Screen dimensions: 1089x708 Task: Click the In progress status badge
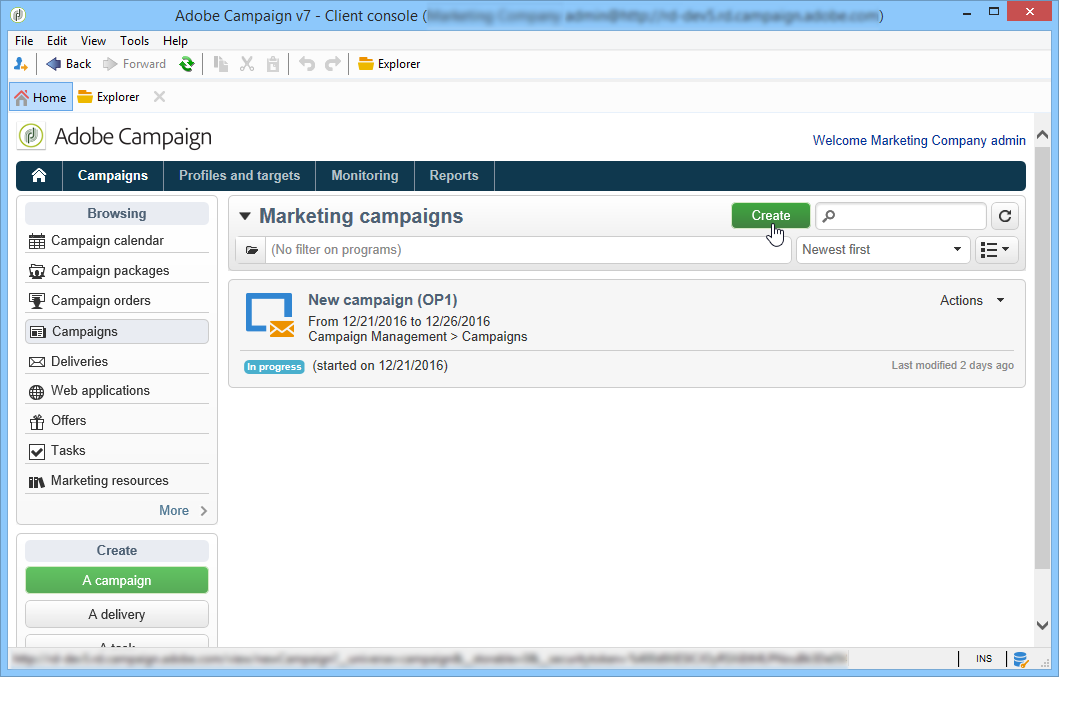click(274, 367)
